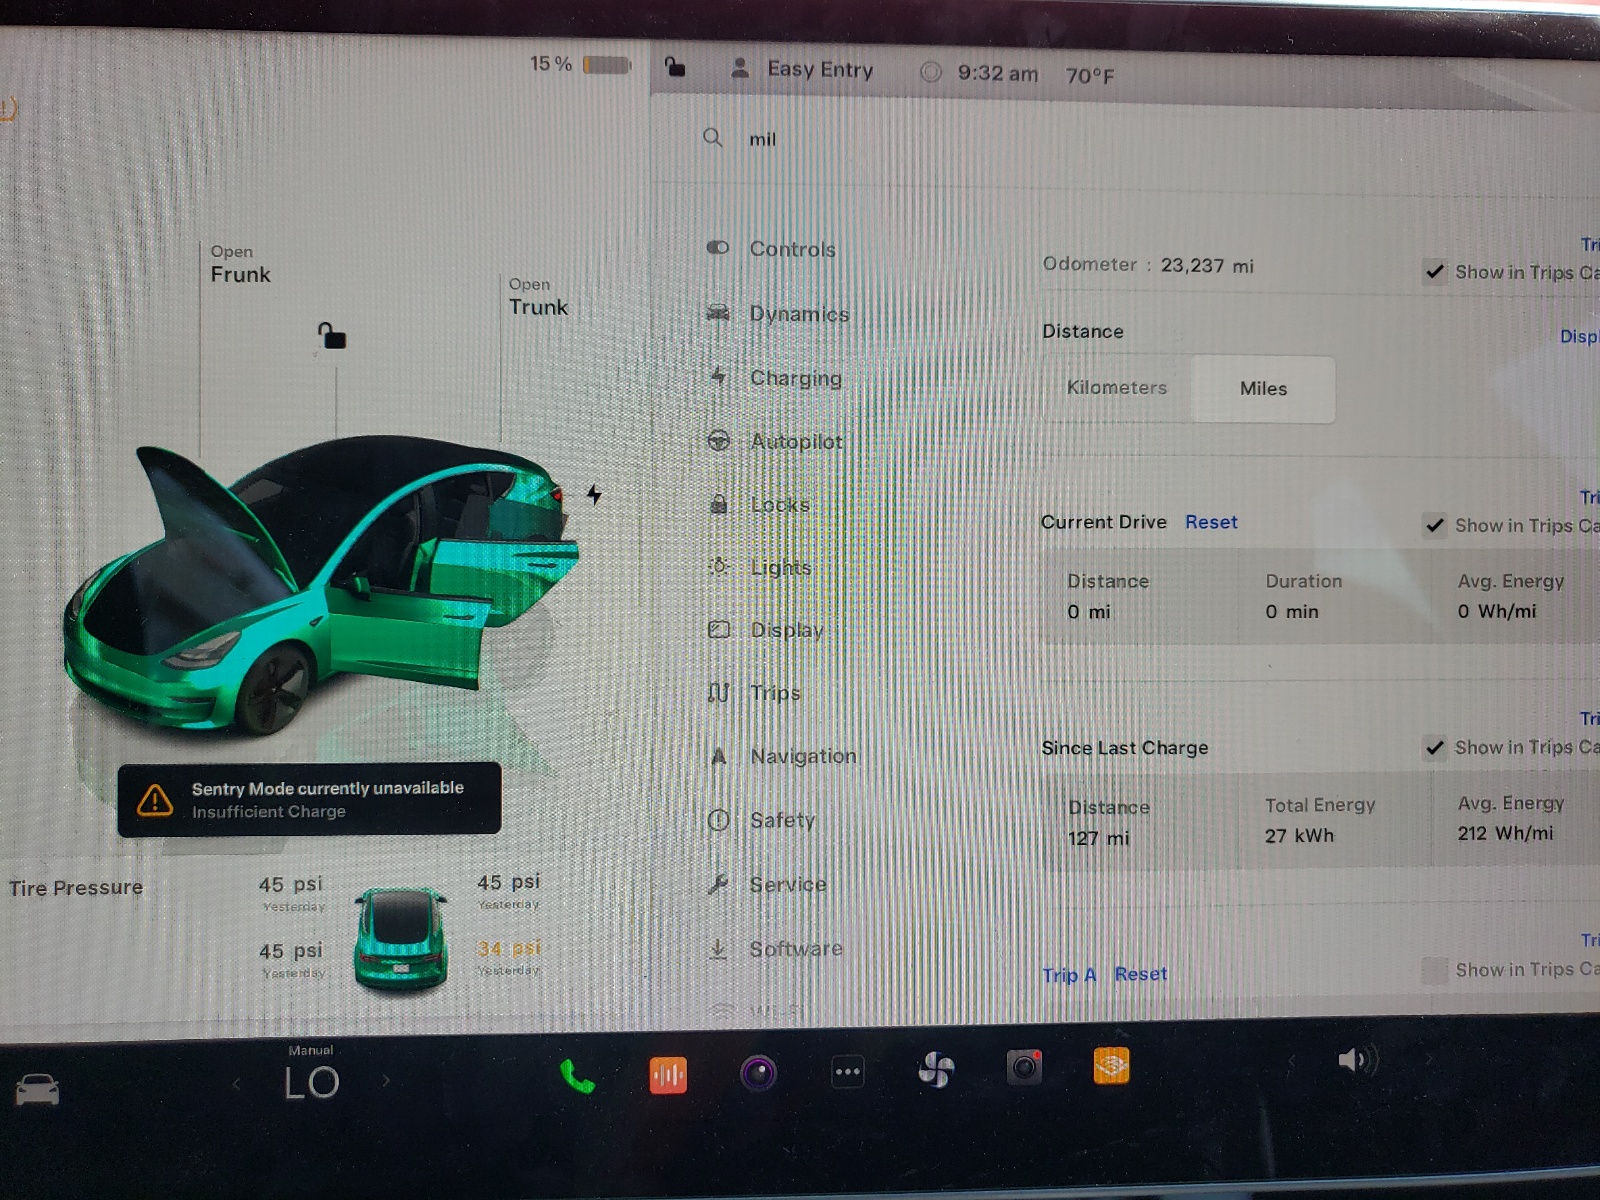Open the Controls menu
Viewport: 1600px width, 1200px height.
coord(772,248)
